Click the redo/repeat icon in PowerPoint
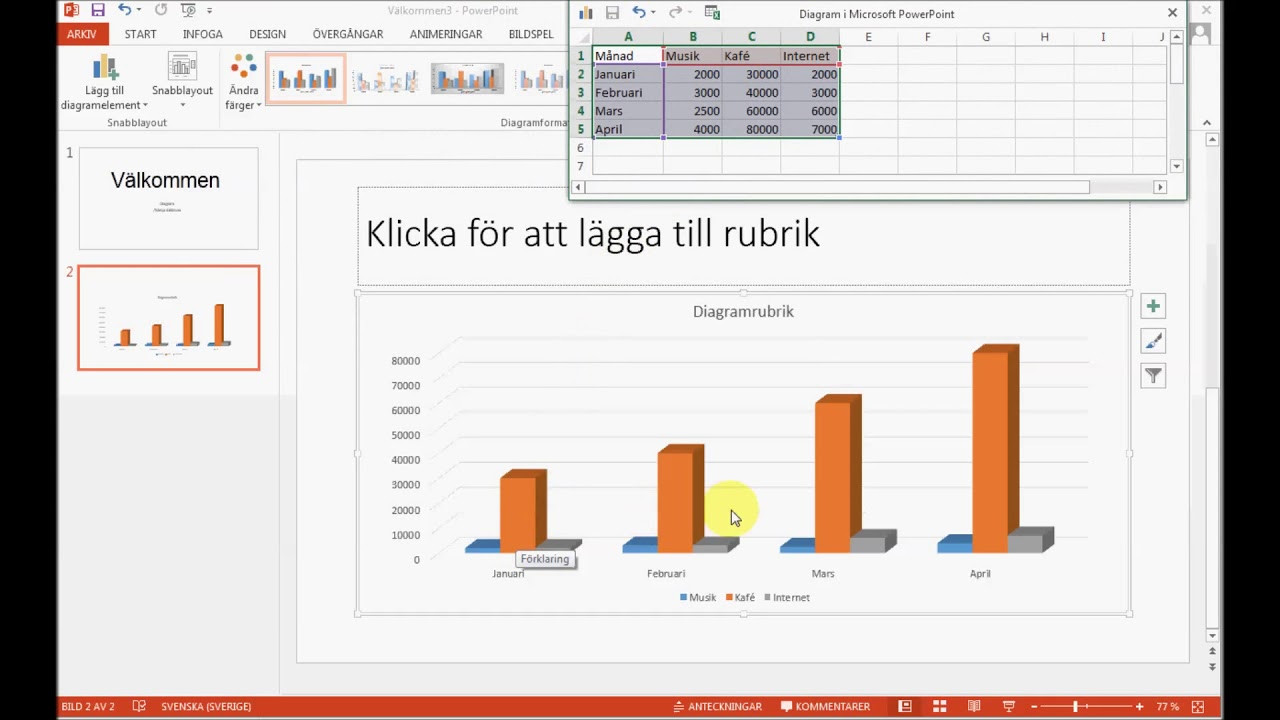This screenshot has width=1280, height=720. (161, 10)
